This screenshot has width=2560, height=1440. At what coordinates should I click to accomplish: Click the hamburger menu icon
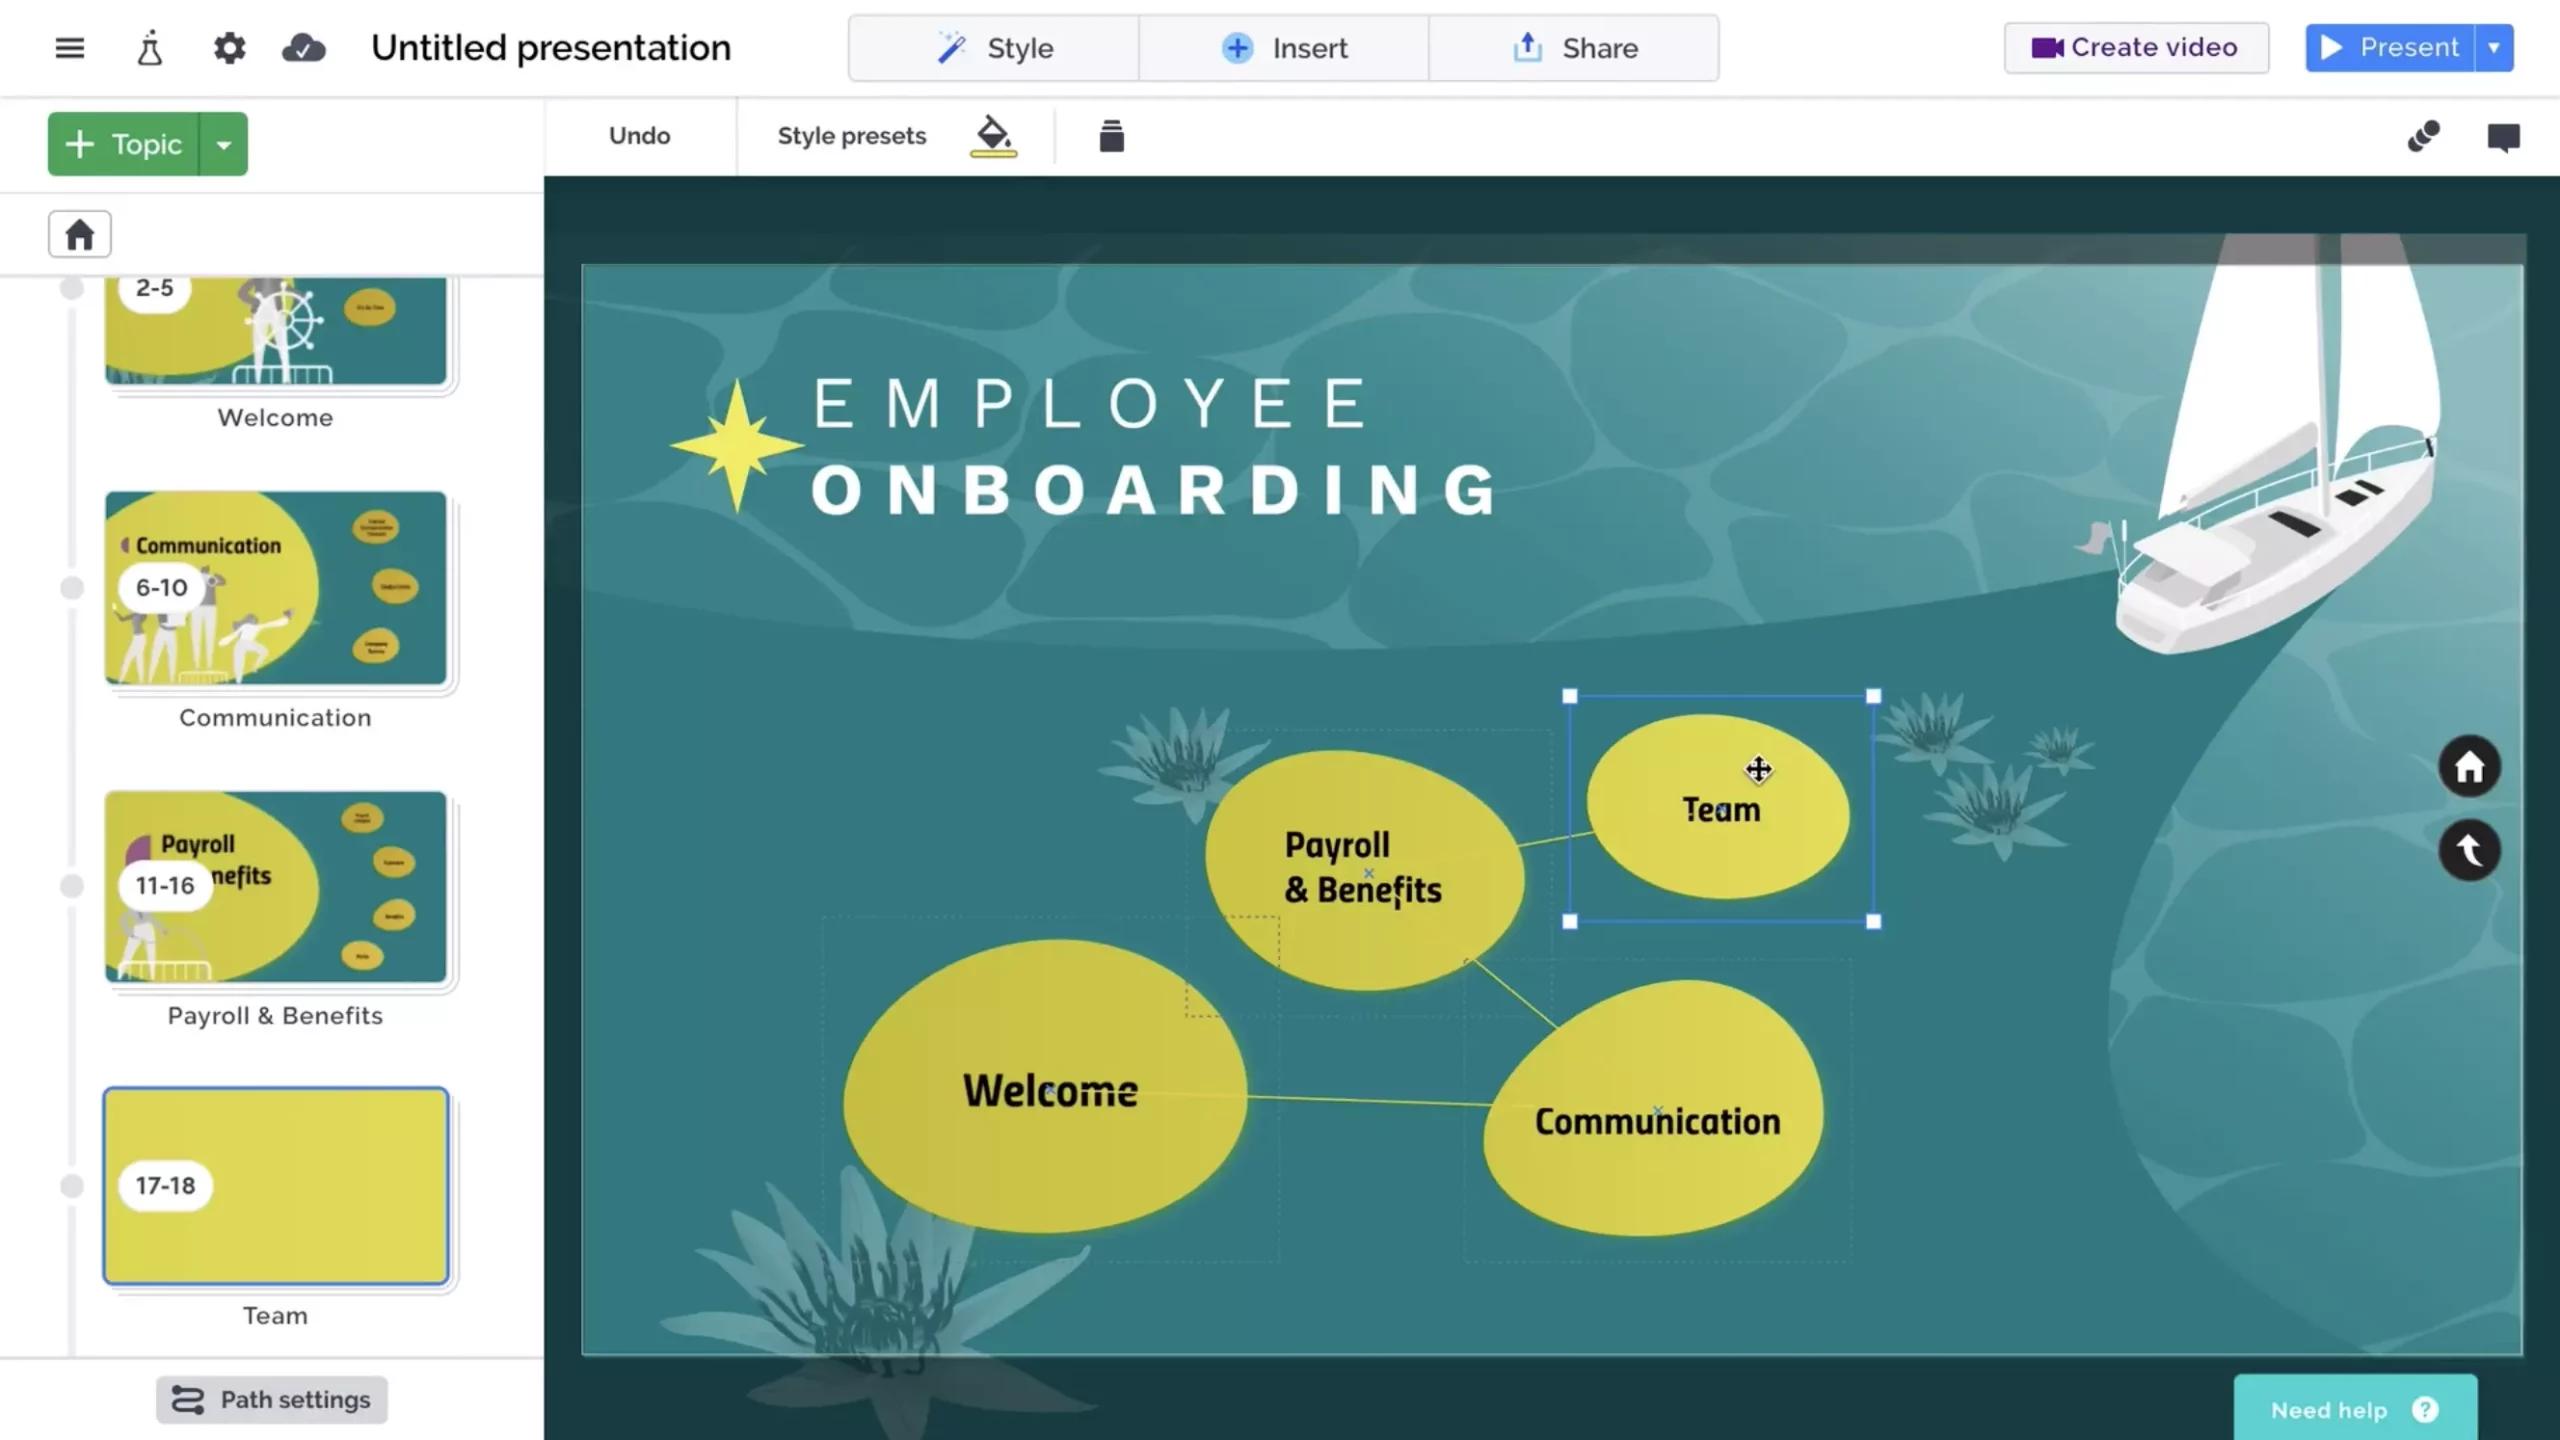[x=70, y=46]
